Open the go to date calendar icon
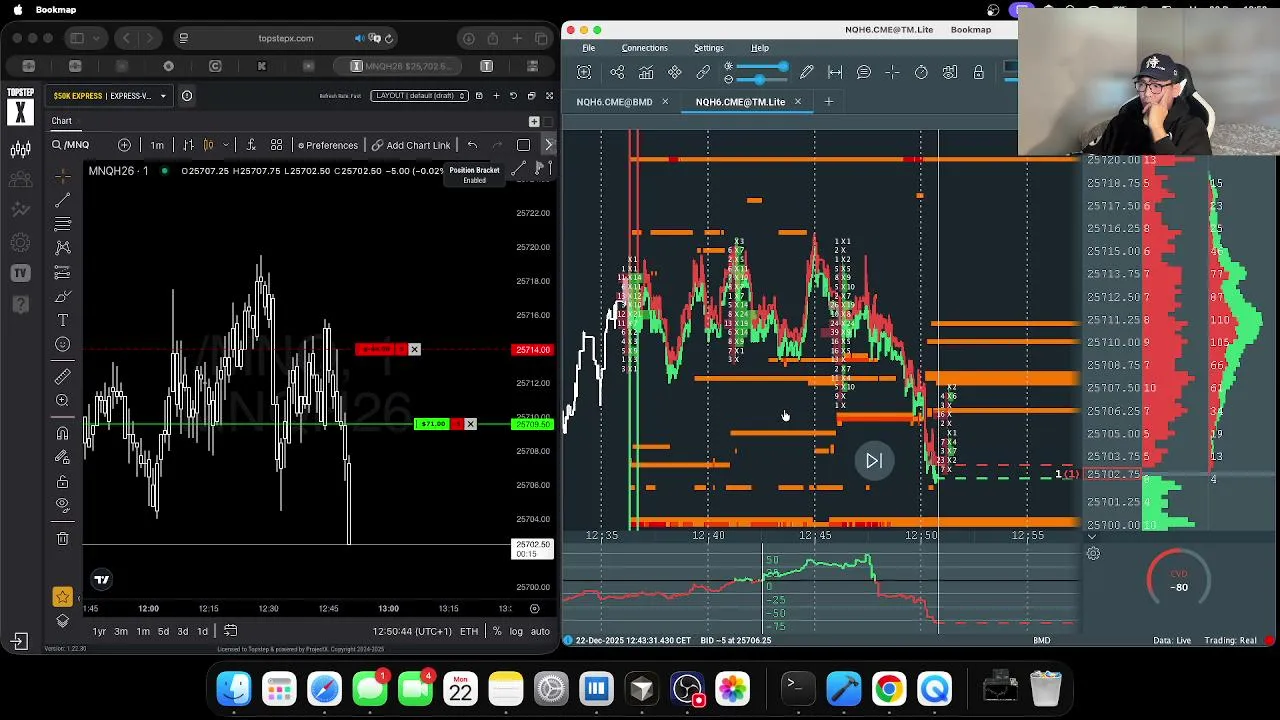Viewport: 1280px width, 720px height. tap(230, 631)
